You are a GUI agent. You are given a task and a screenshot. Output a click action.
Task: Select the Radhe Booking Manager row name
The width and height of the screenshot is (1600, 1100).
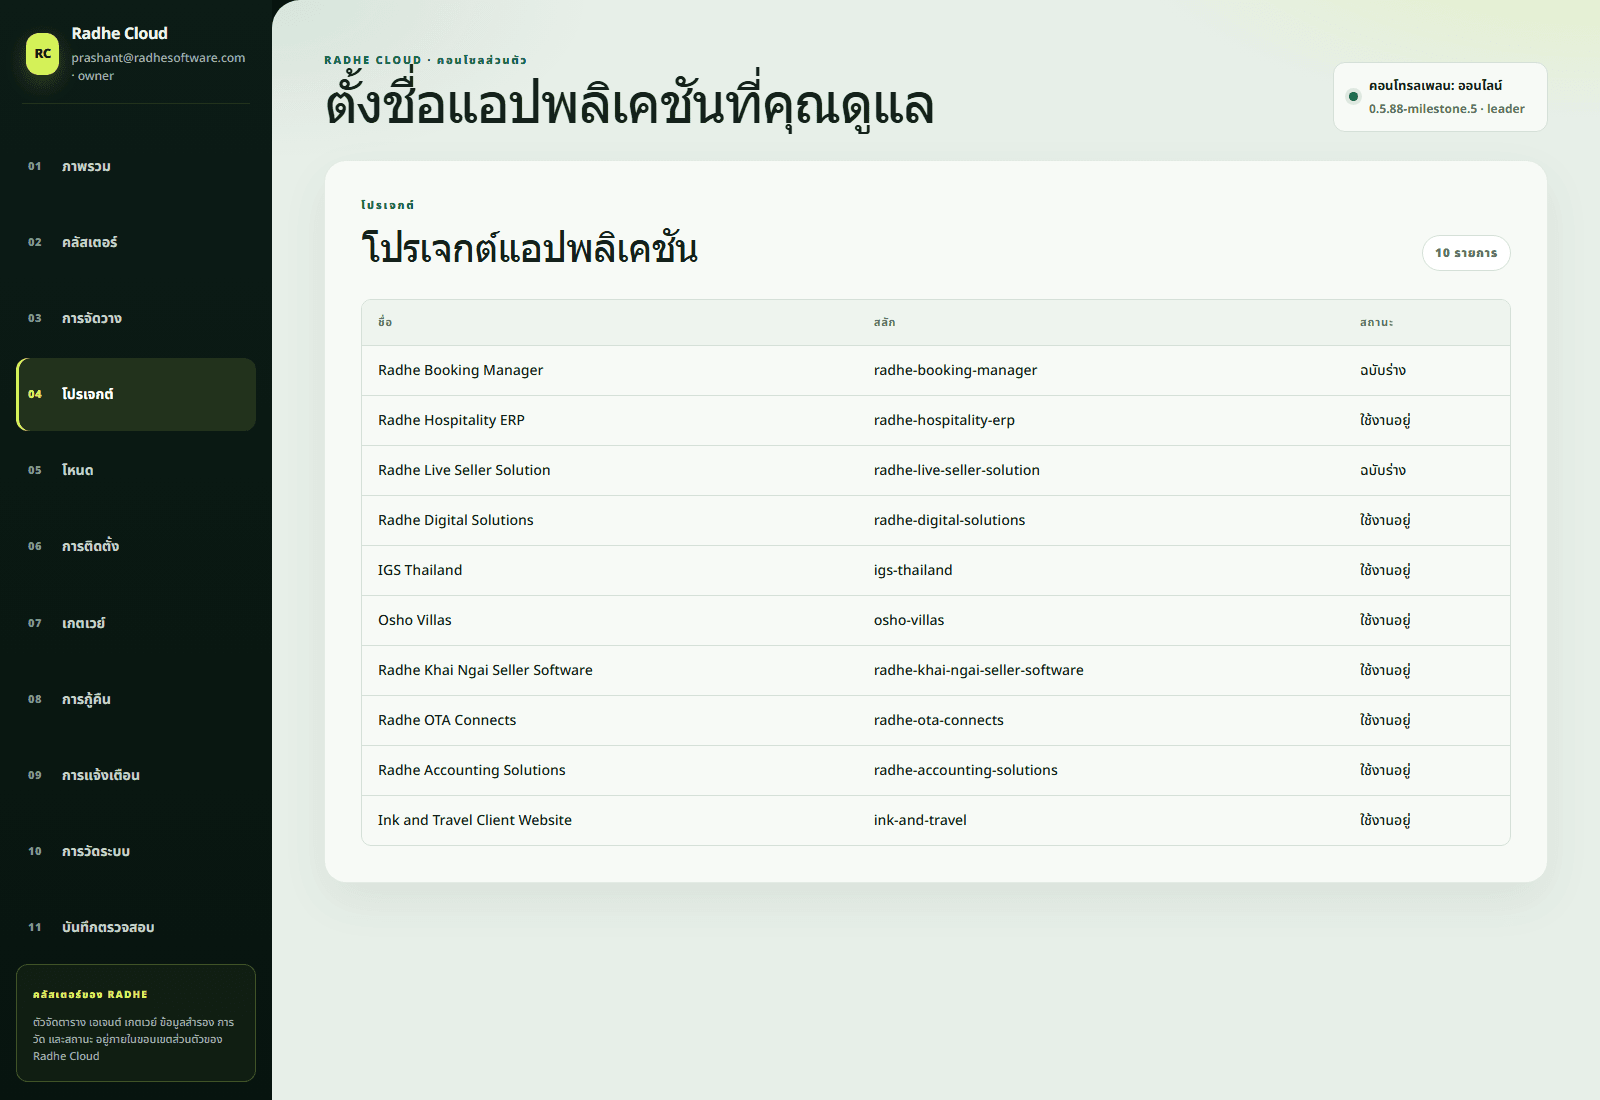460,370
